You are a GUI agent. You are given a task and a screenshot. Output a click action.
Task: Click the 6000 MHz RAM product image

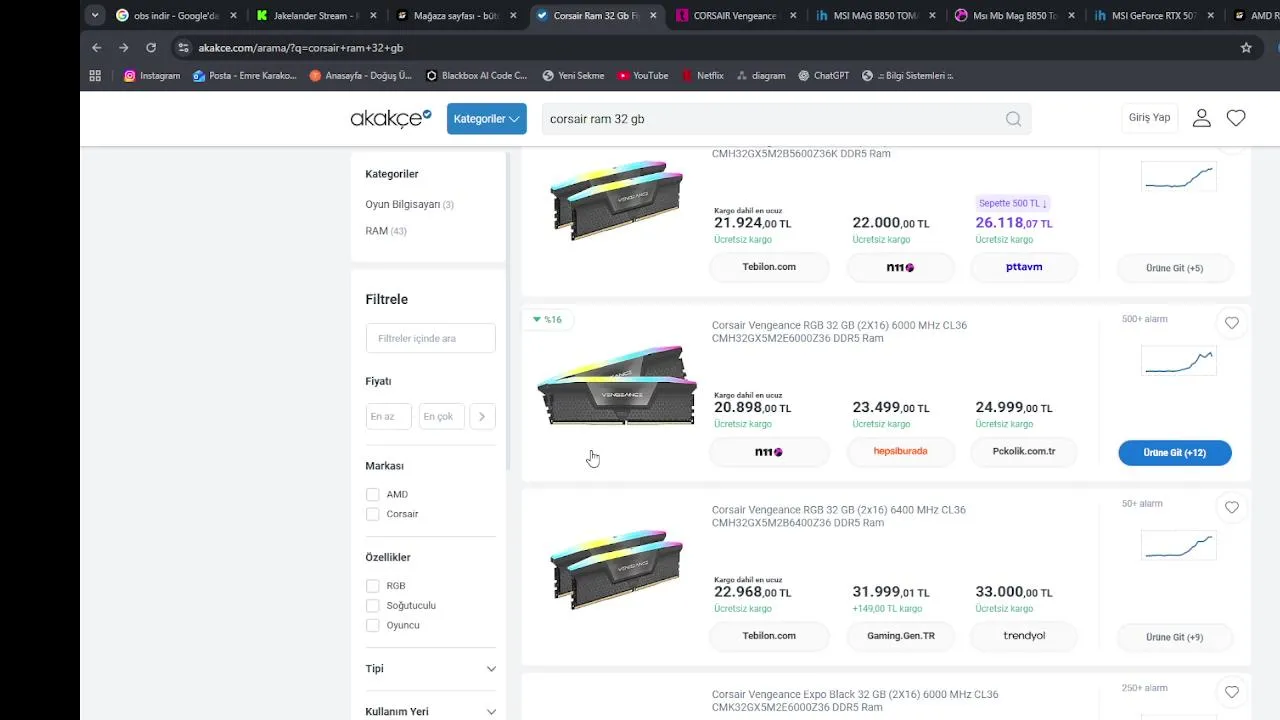pyautogui.click(x=617, y=386)
